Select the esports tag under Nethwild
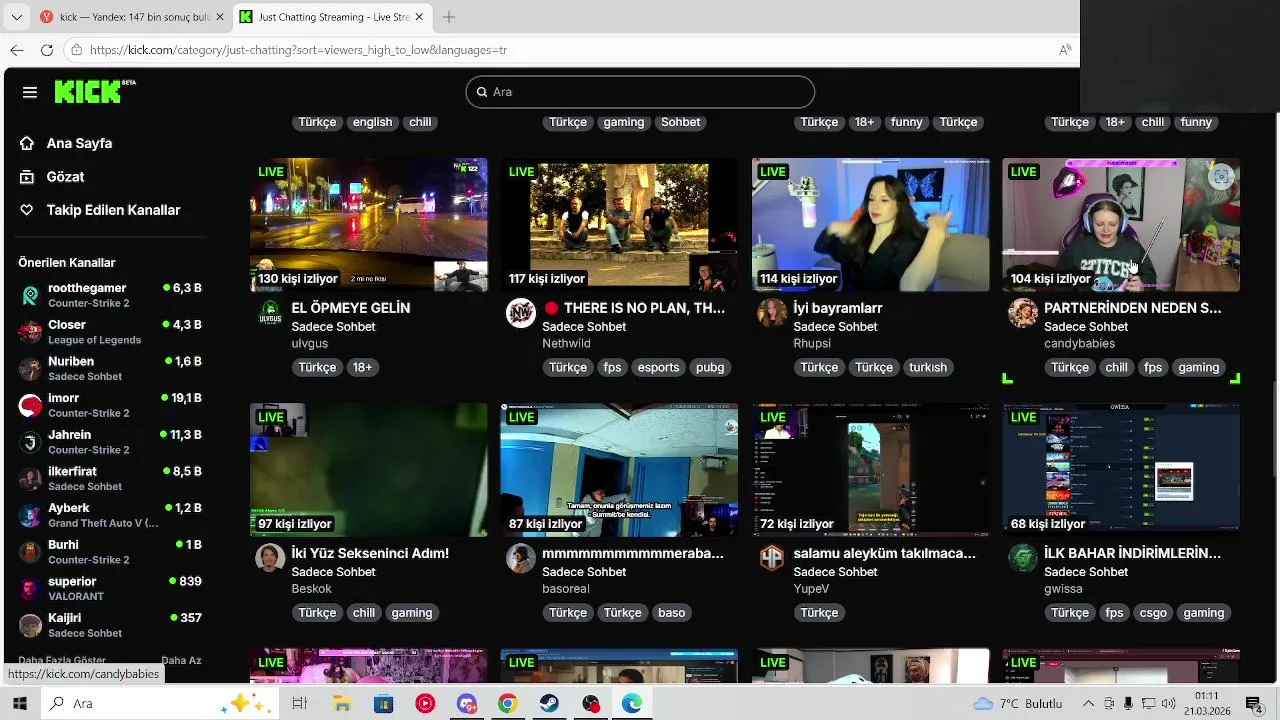 click(658, 368)
